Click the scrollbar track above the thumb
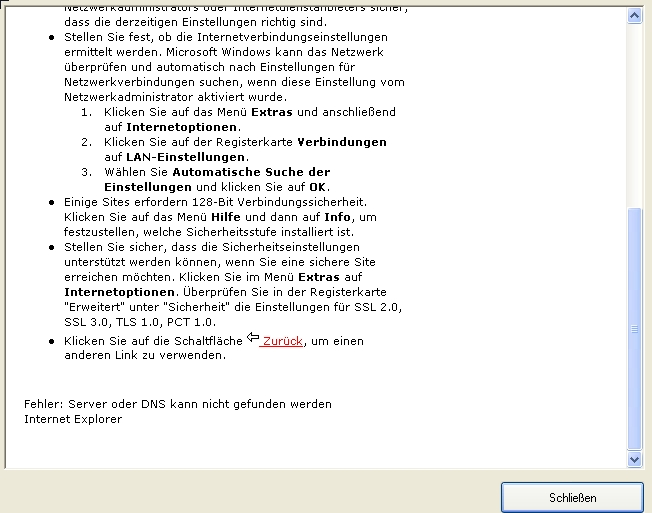This screenshot has height=513, width=652. tap(633, 110)
